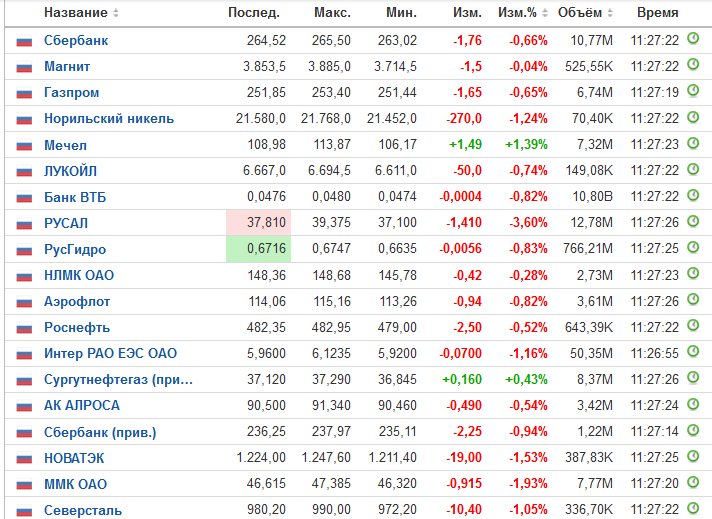712x519 pixels.
Task: Open the ММК ОАО stock link
Action: [75, 484]
